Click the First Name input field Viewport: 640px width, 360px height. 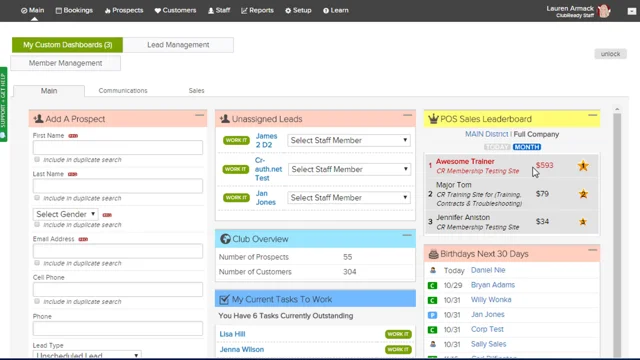[118, 147]
